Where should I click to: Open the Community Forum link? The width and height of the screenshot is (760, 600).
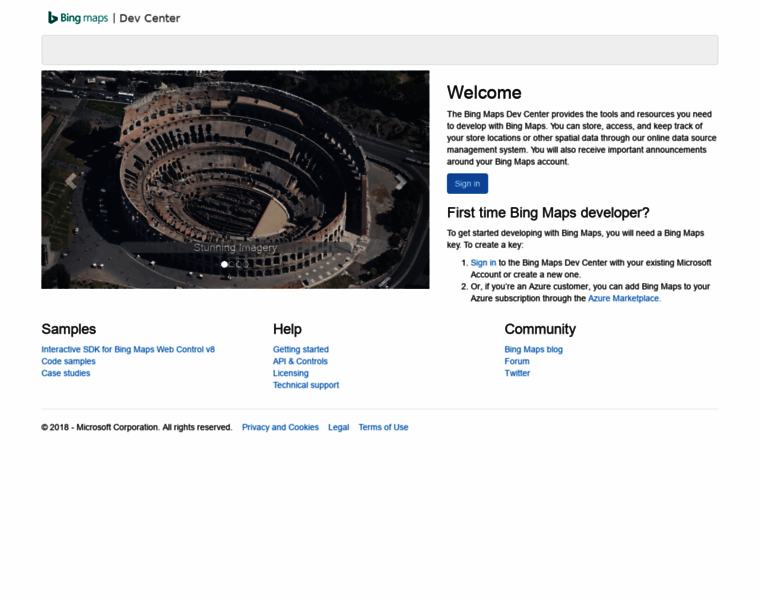(517, 362)
